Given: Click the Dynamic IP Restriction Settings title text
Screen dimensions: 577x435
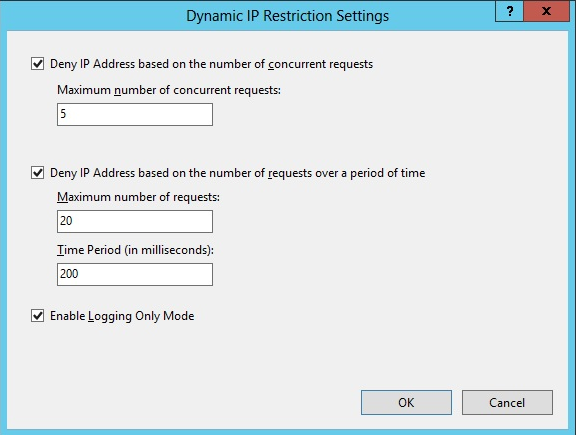Looking at the screenshot, I should point(287,16).
